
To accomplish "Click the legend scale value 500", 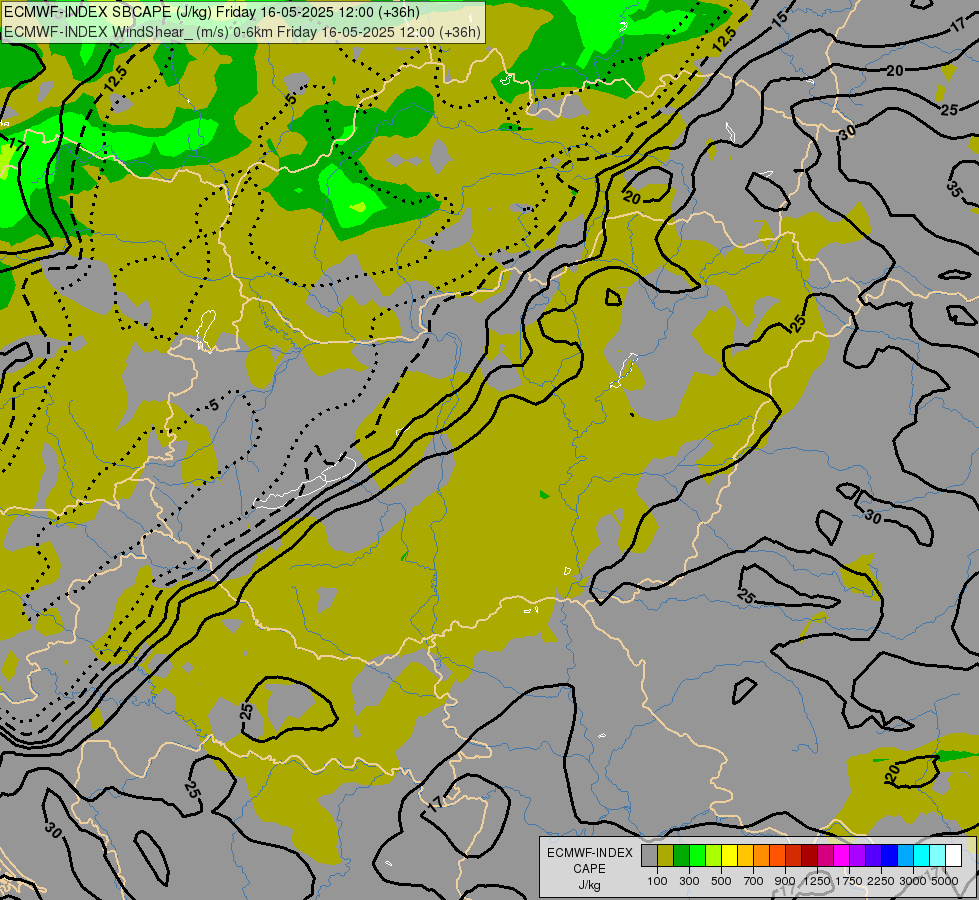I will (721, 881).
